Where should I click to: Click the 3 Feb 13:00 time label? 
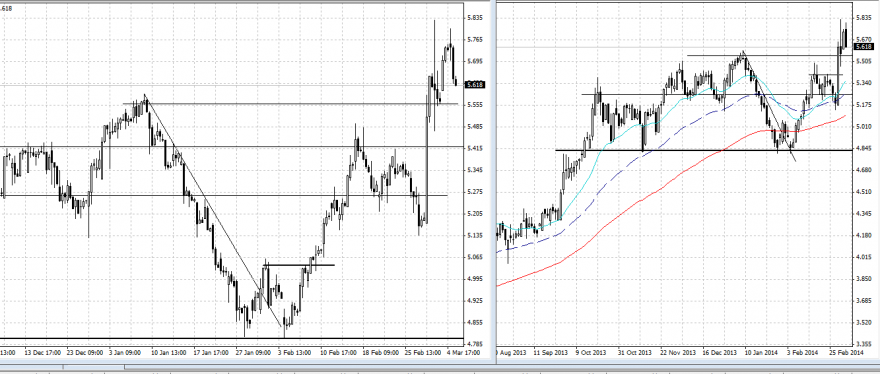(x=295, y=353)
